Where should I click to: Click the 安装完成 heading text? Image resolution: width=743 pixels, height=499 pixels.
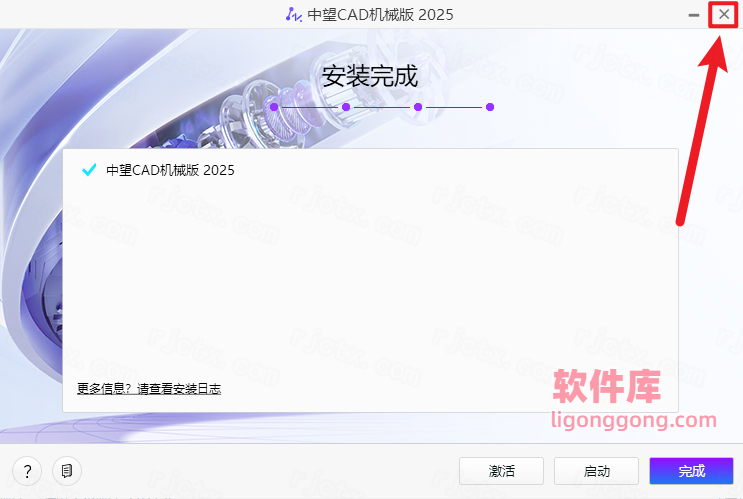click(x=370, y=76)
